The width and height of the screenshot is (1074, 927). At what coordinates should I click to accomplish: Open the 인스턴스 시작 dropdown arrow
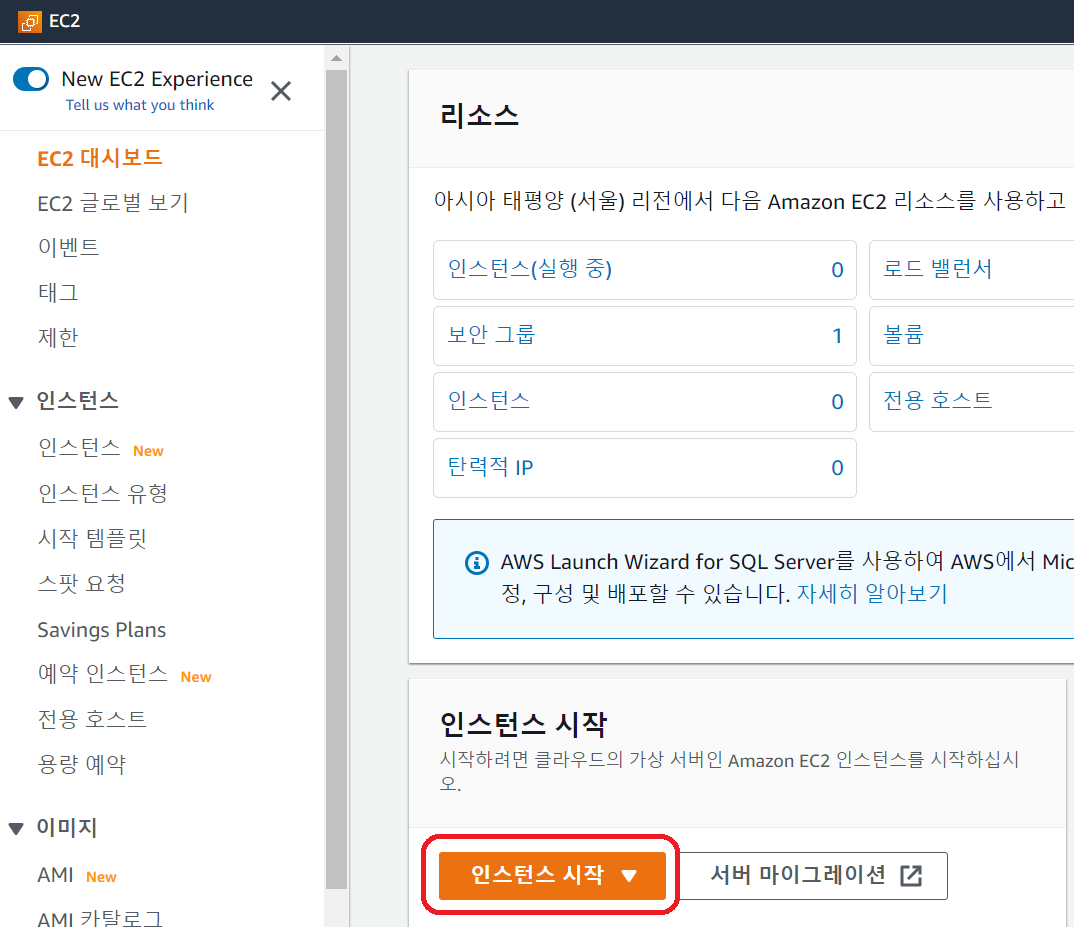click(x=629, y=876)
